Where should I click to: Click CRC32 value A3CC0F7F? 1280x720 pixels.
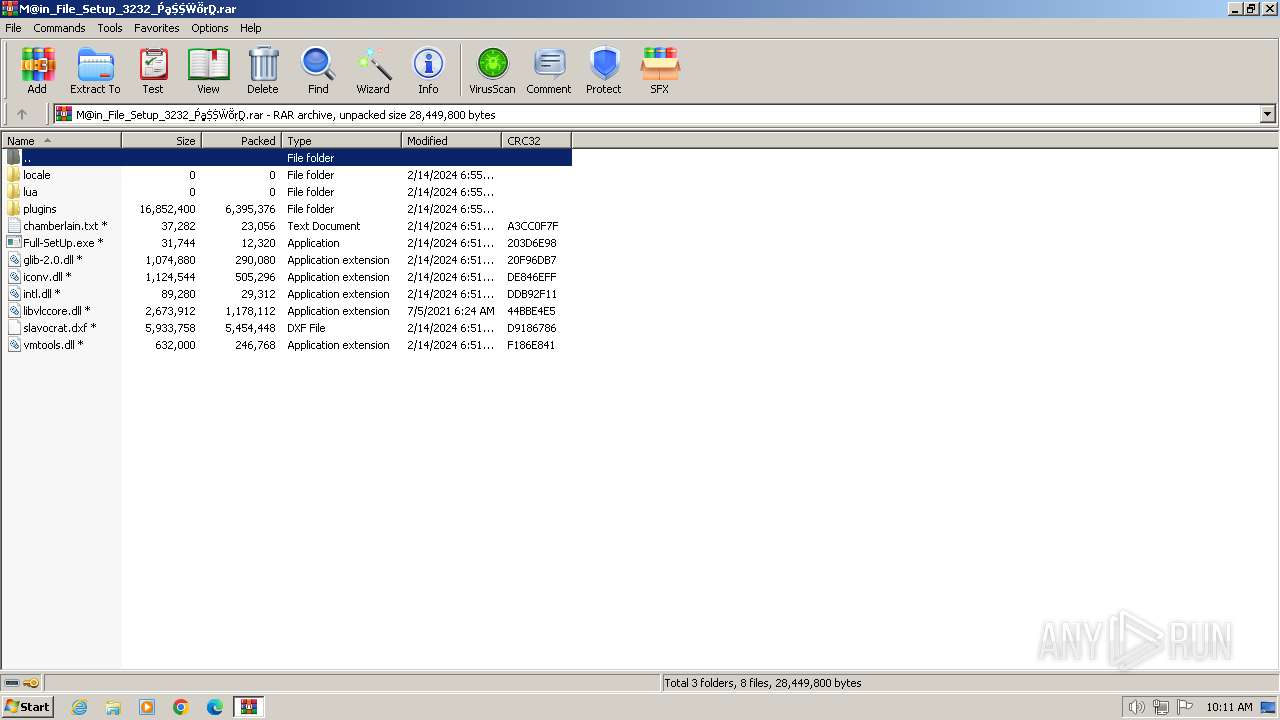click(533, 226)
